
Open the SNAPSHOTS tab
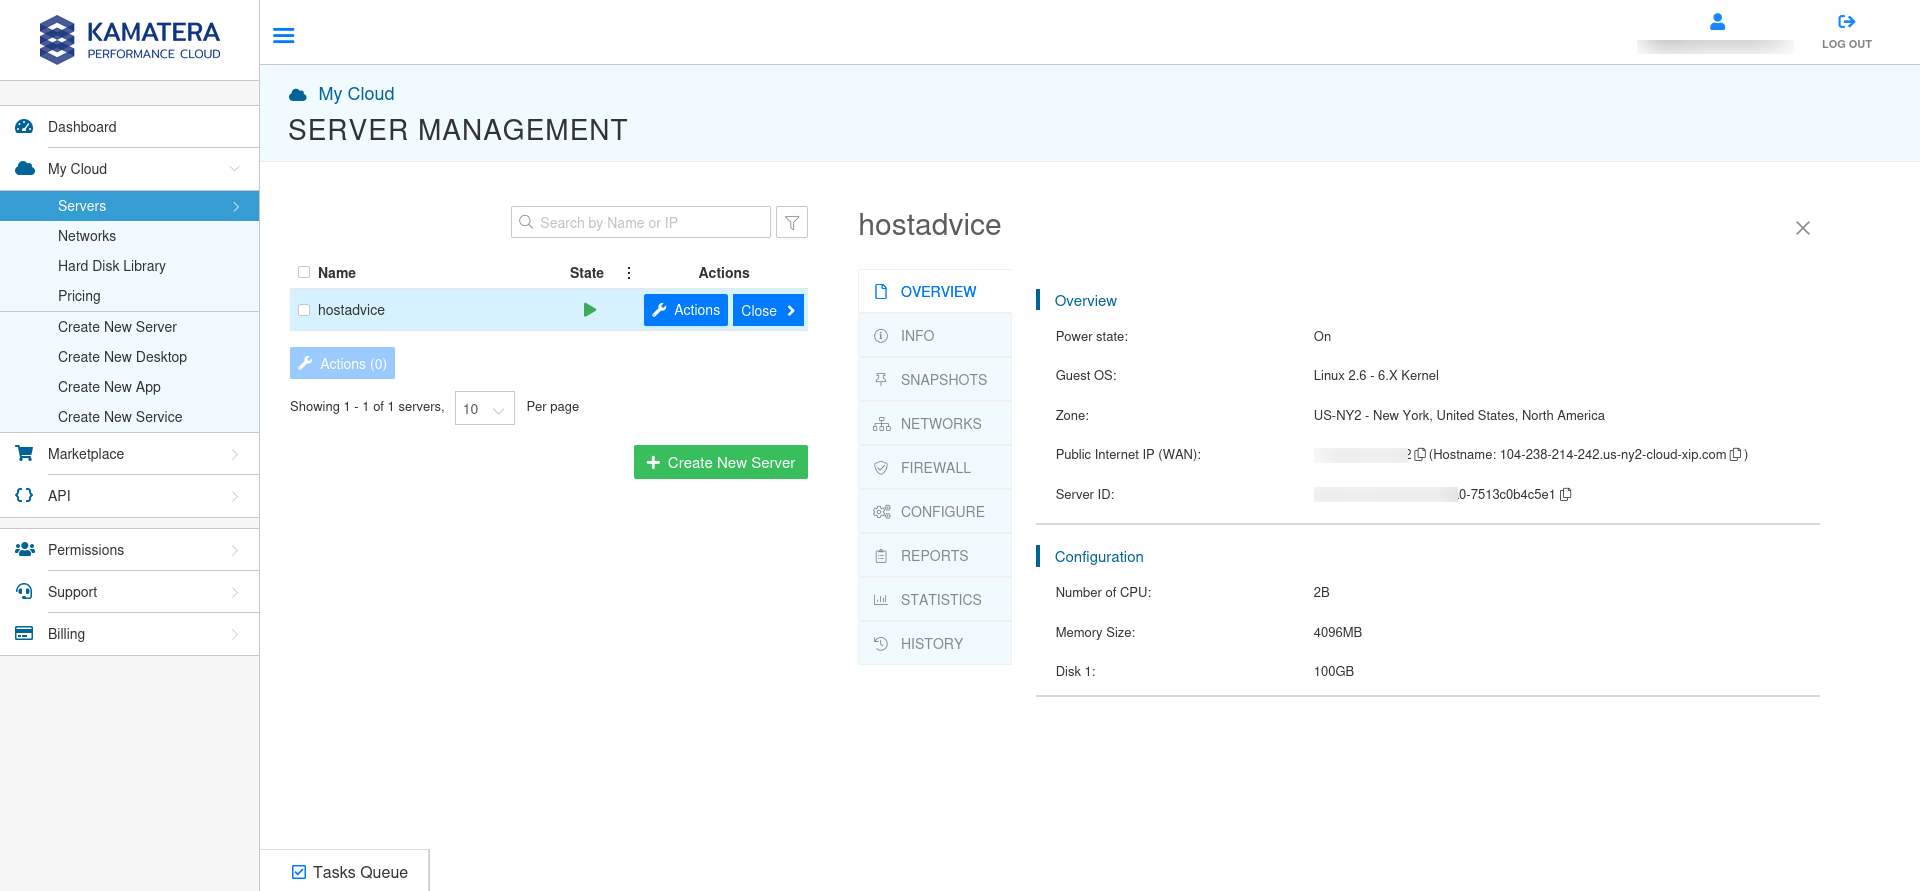[935, 380]
